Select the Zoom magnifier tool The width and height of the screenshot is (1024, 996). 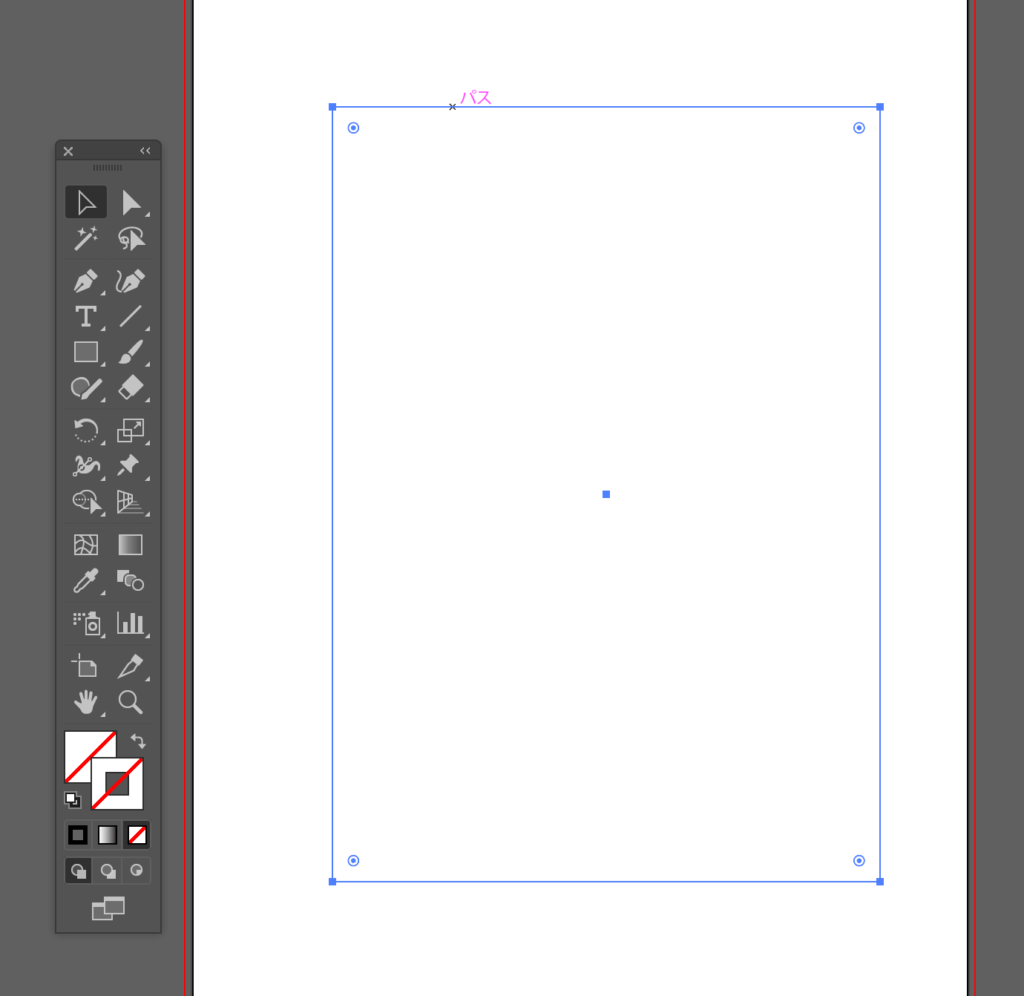click(131, 702)
